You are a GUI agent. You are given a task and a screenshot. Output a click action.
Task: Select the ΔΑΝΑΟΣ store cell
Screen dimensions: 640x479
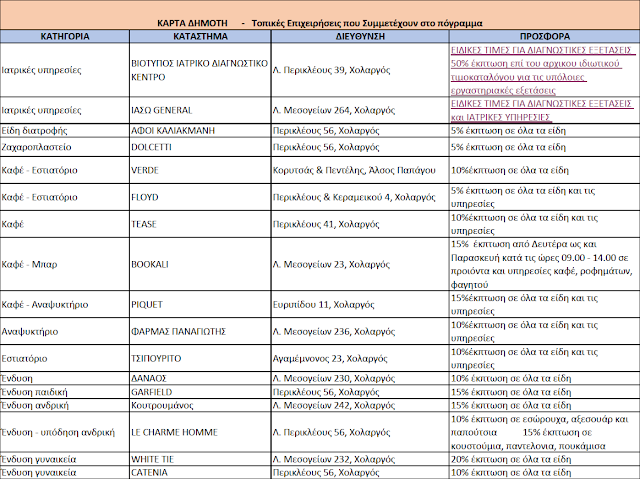click(200, 378)
